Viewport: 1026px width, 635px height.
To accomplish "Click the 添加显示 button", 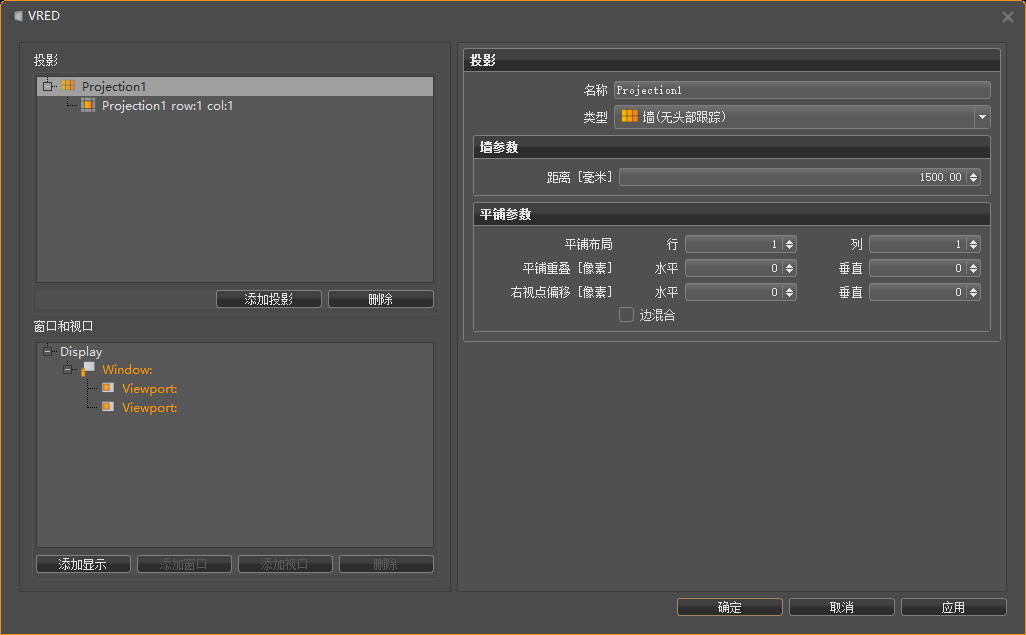I will [x=83, y=564].
